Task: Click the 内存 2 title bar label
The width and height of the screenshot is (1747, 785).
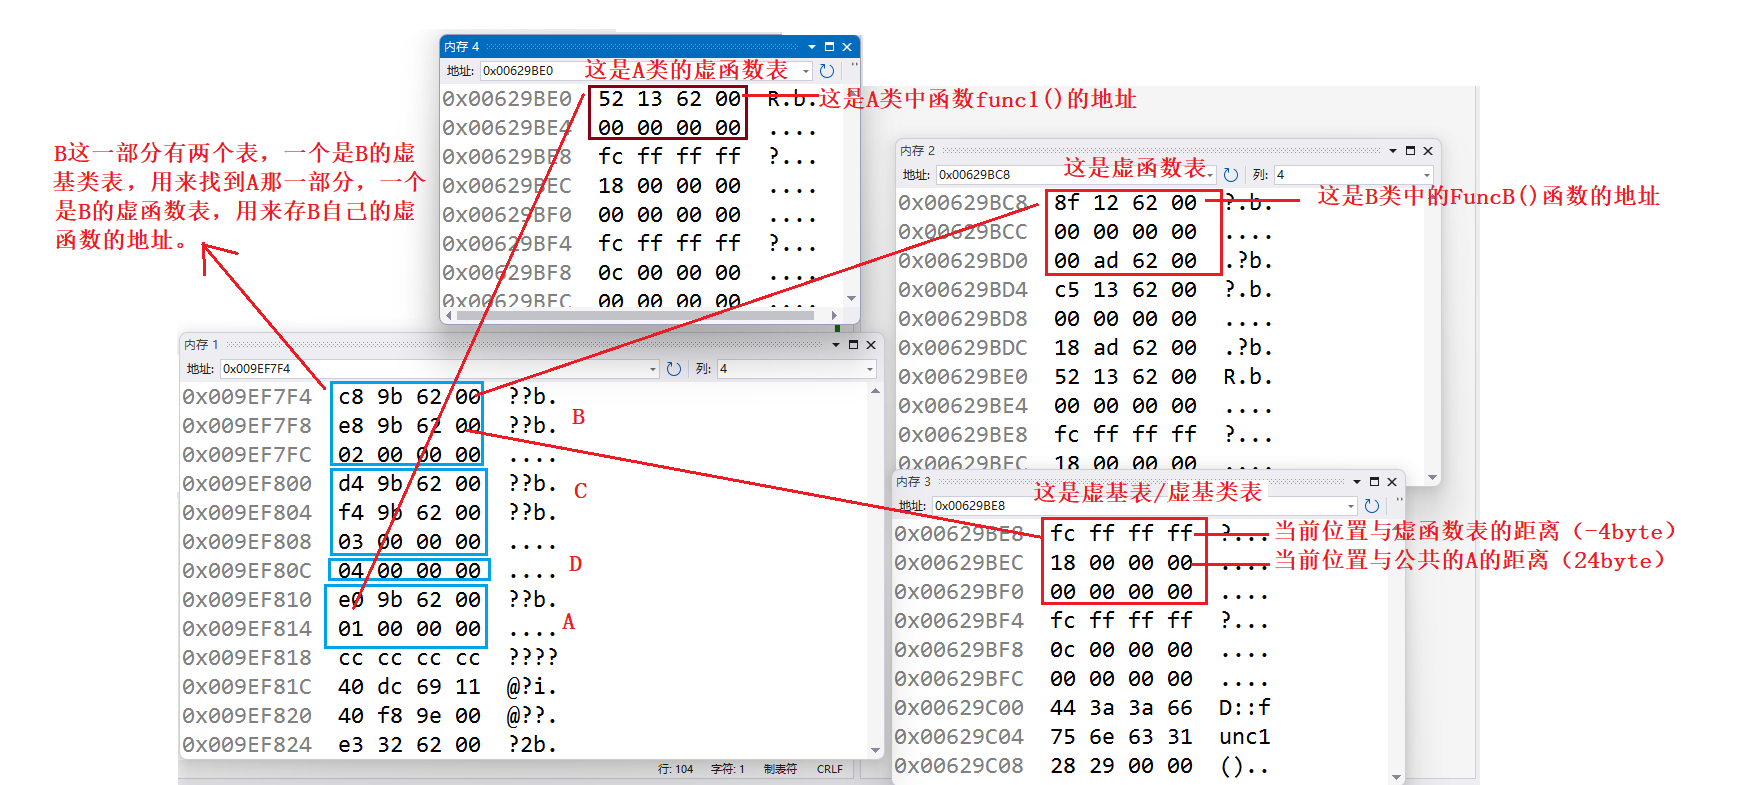Action: pos(918,151)
